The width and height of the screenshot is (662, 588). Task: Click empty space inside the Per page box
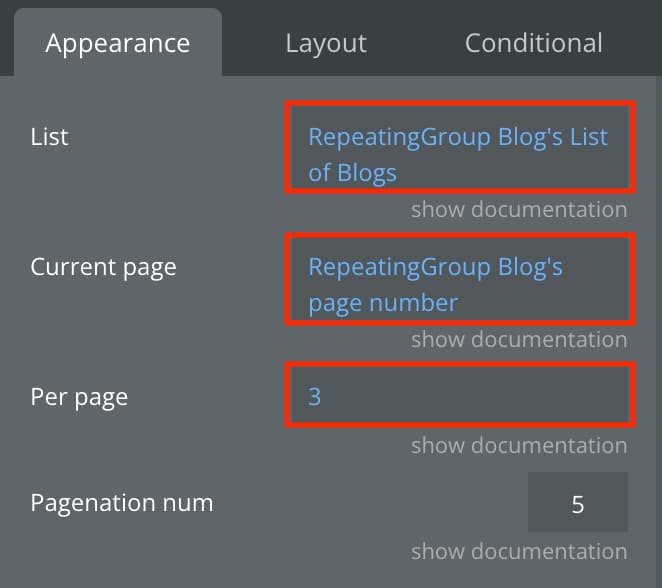click(x=473, y=396)
